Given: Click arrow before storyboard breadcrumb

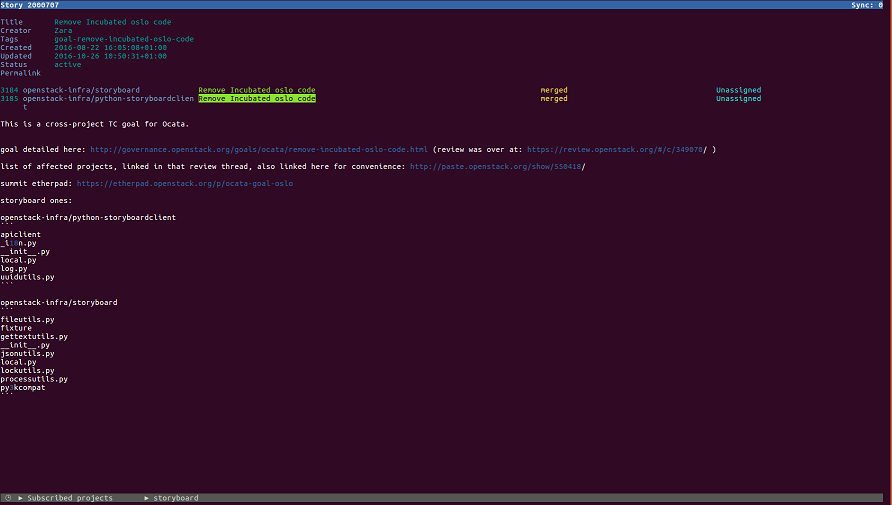Looking at the screenshot, I should pos(147,497).
